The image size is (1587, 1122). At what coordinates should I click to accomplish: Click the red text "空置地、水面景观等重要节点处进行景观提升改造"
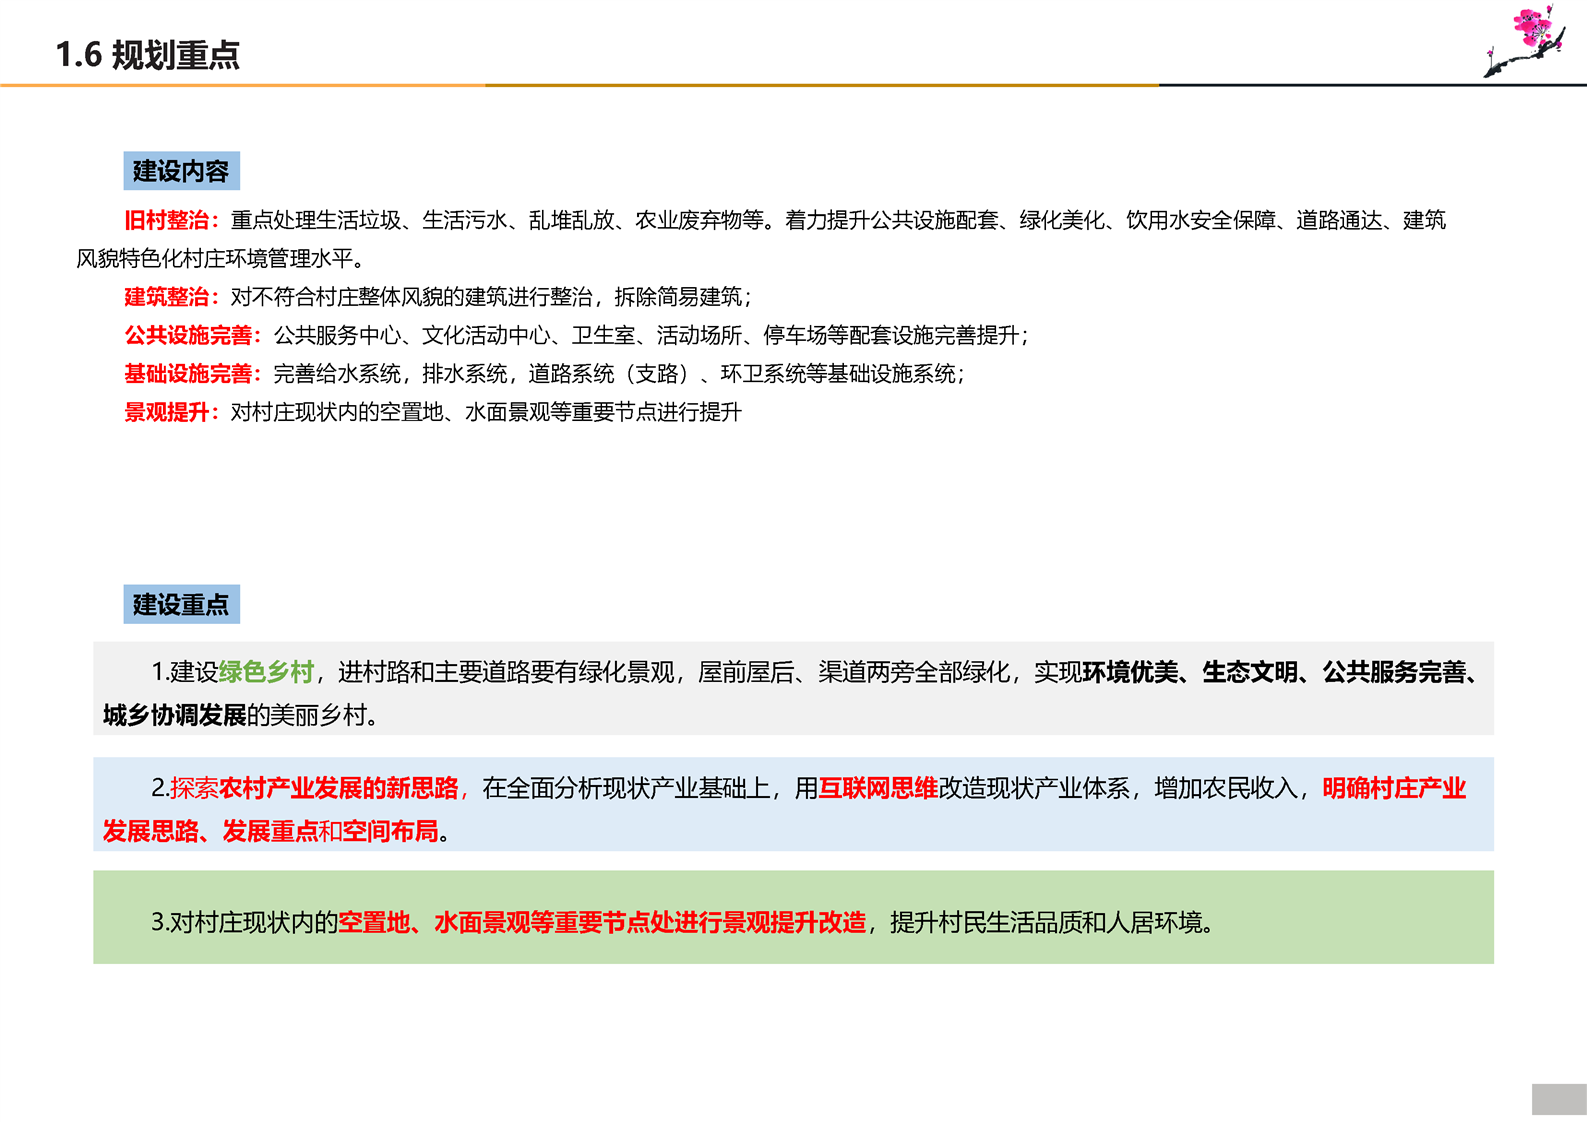click(x=602, y=922)
